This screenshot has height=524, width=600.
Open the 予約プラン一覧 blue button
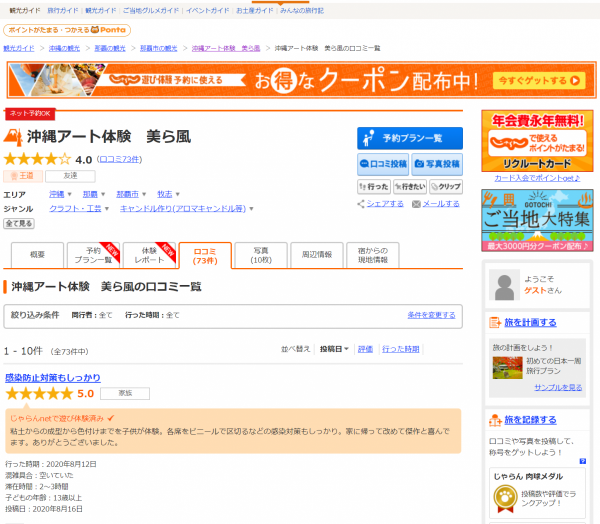(x=409, y=138)
